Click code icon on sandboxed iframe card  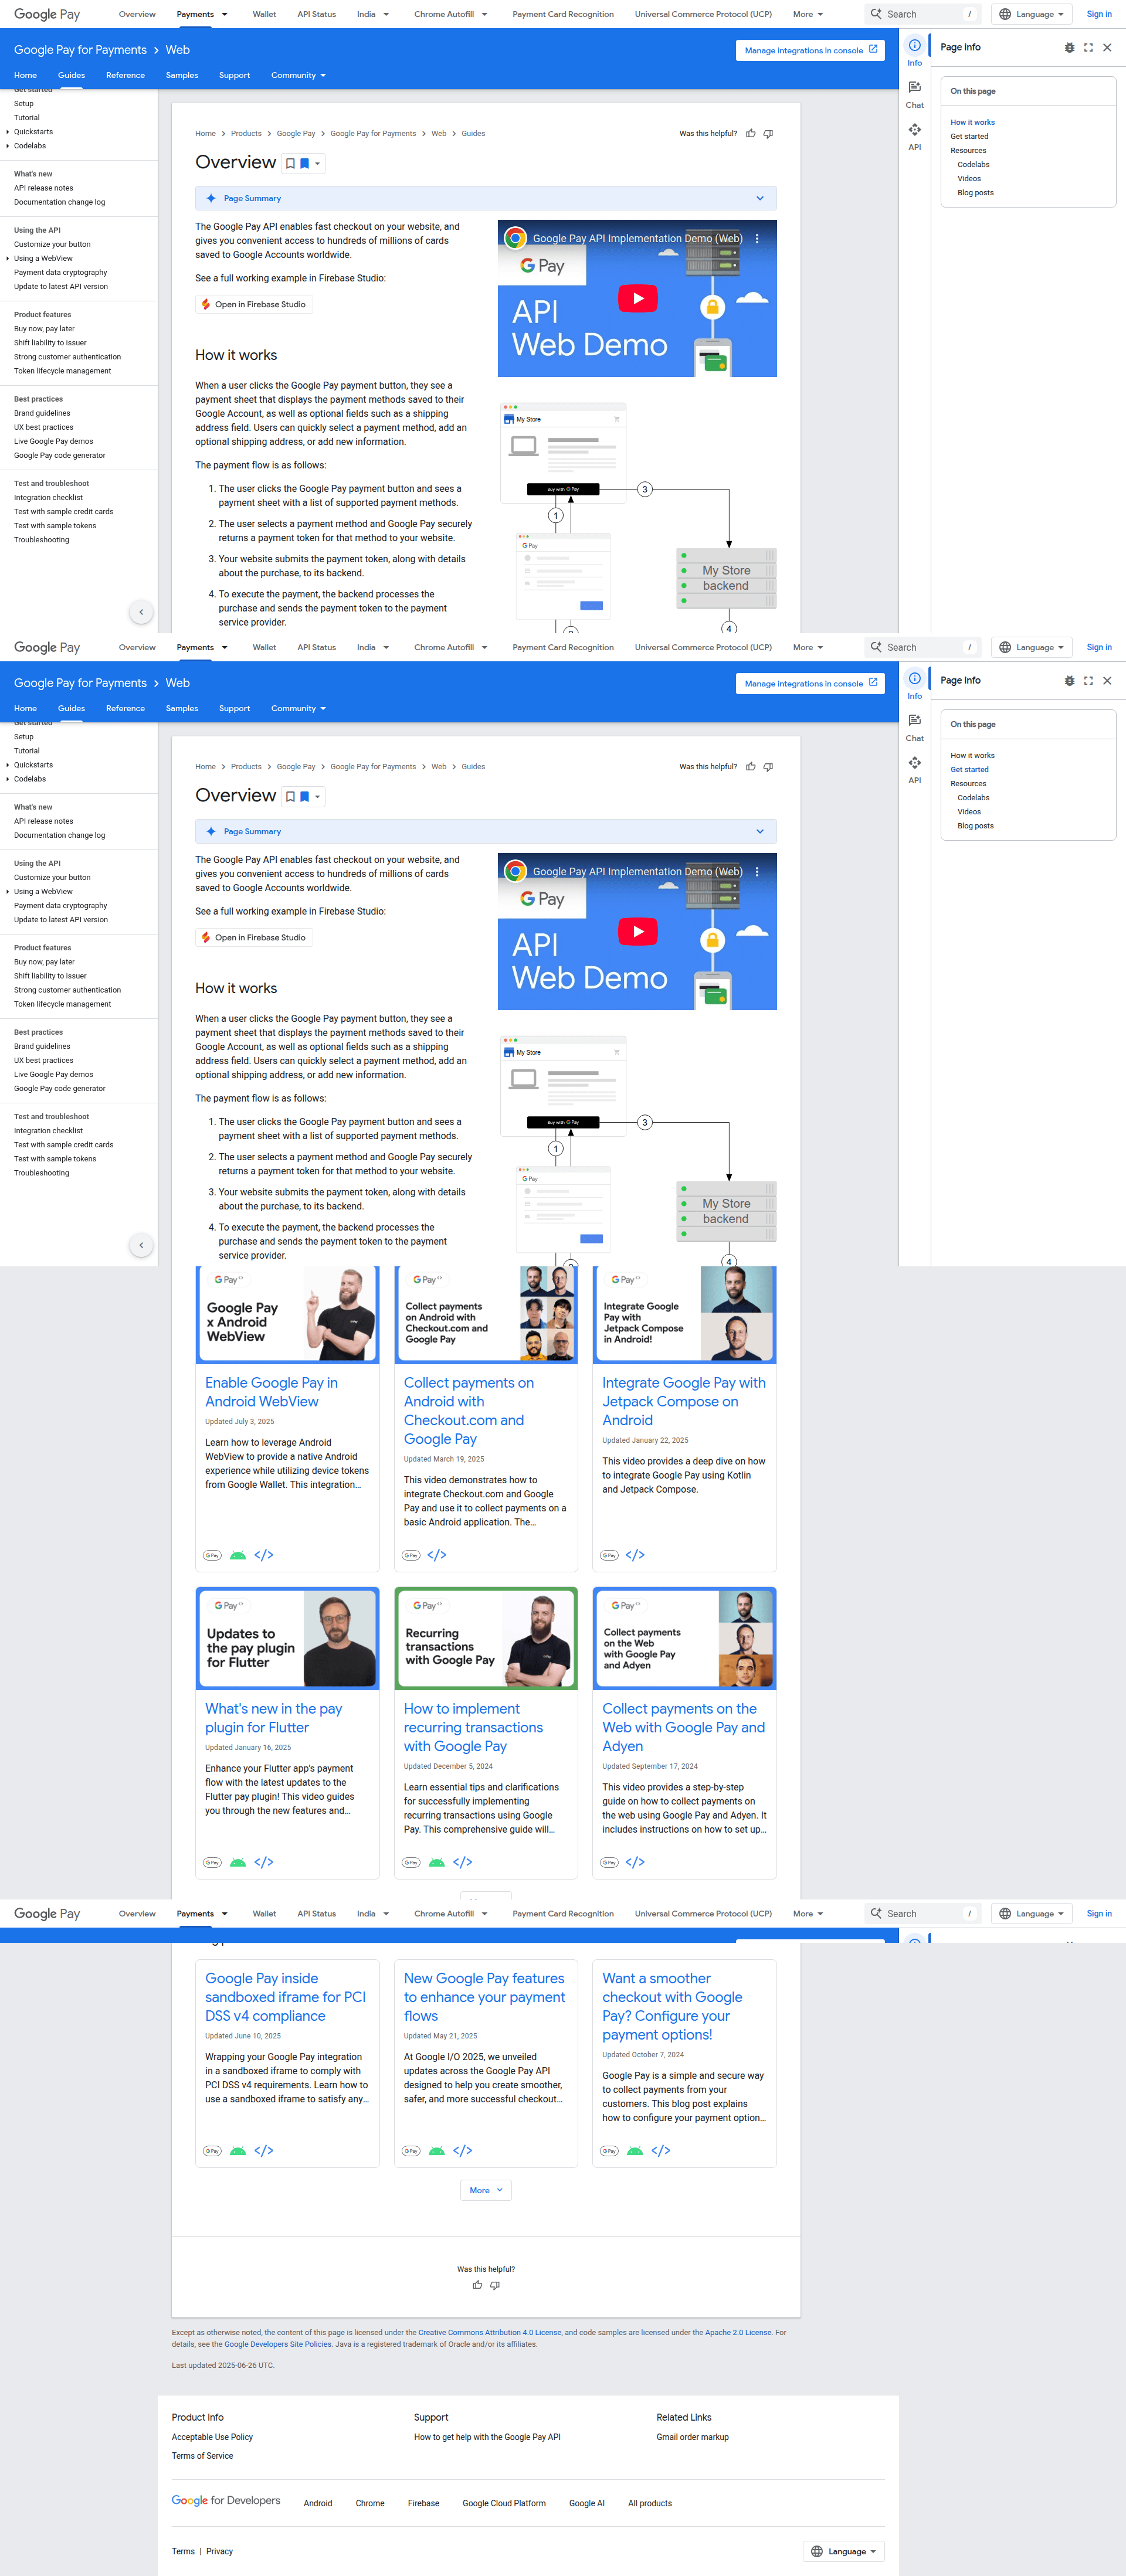point(264,2151)
